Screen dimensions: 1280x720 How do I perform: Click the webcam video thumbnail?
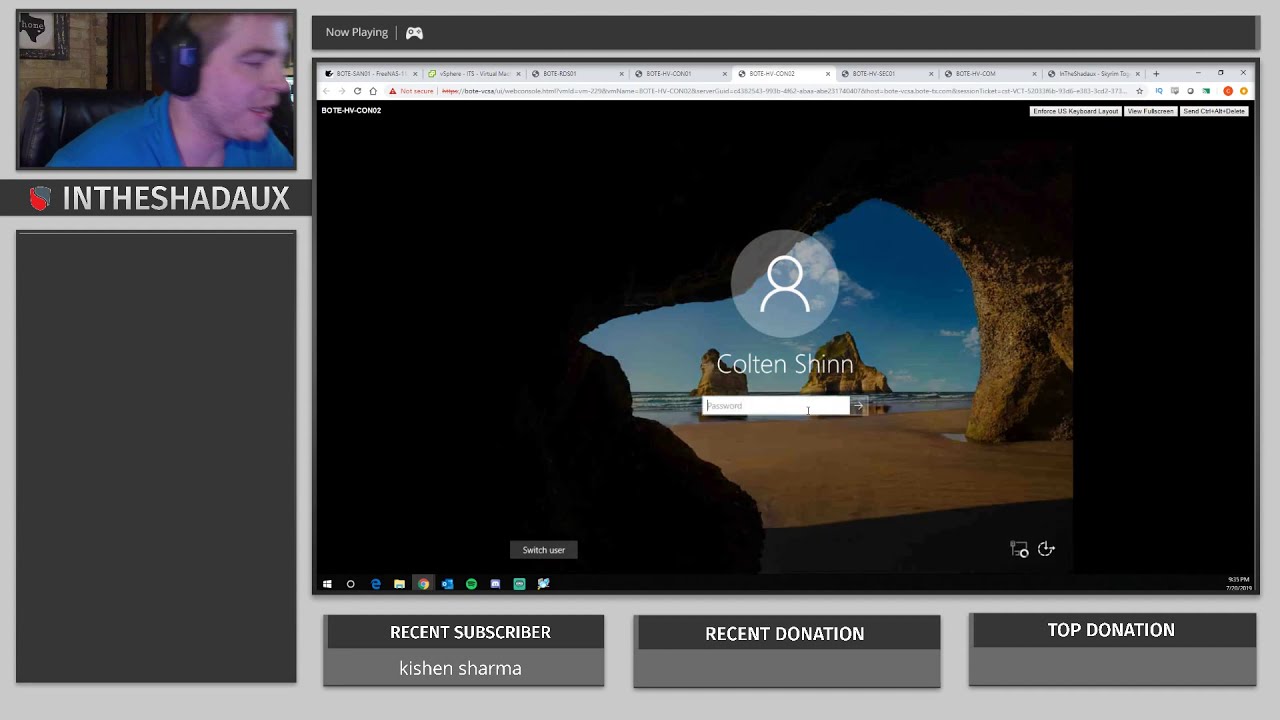tap(156, 90)
